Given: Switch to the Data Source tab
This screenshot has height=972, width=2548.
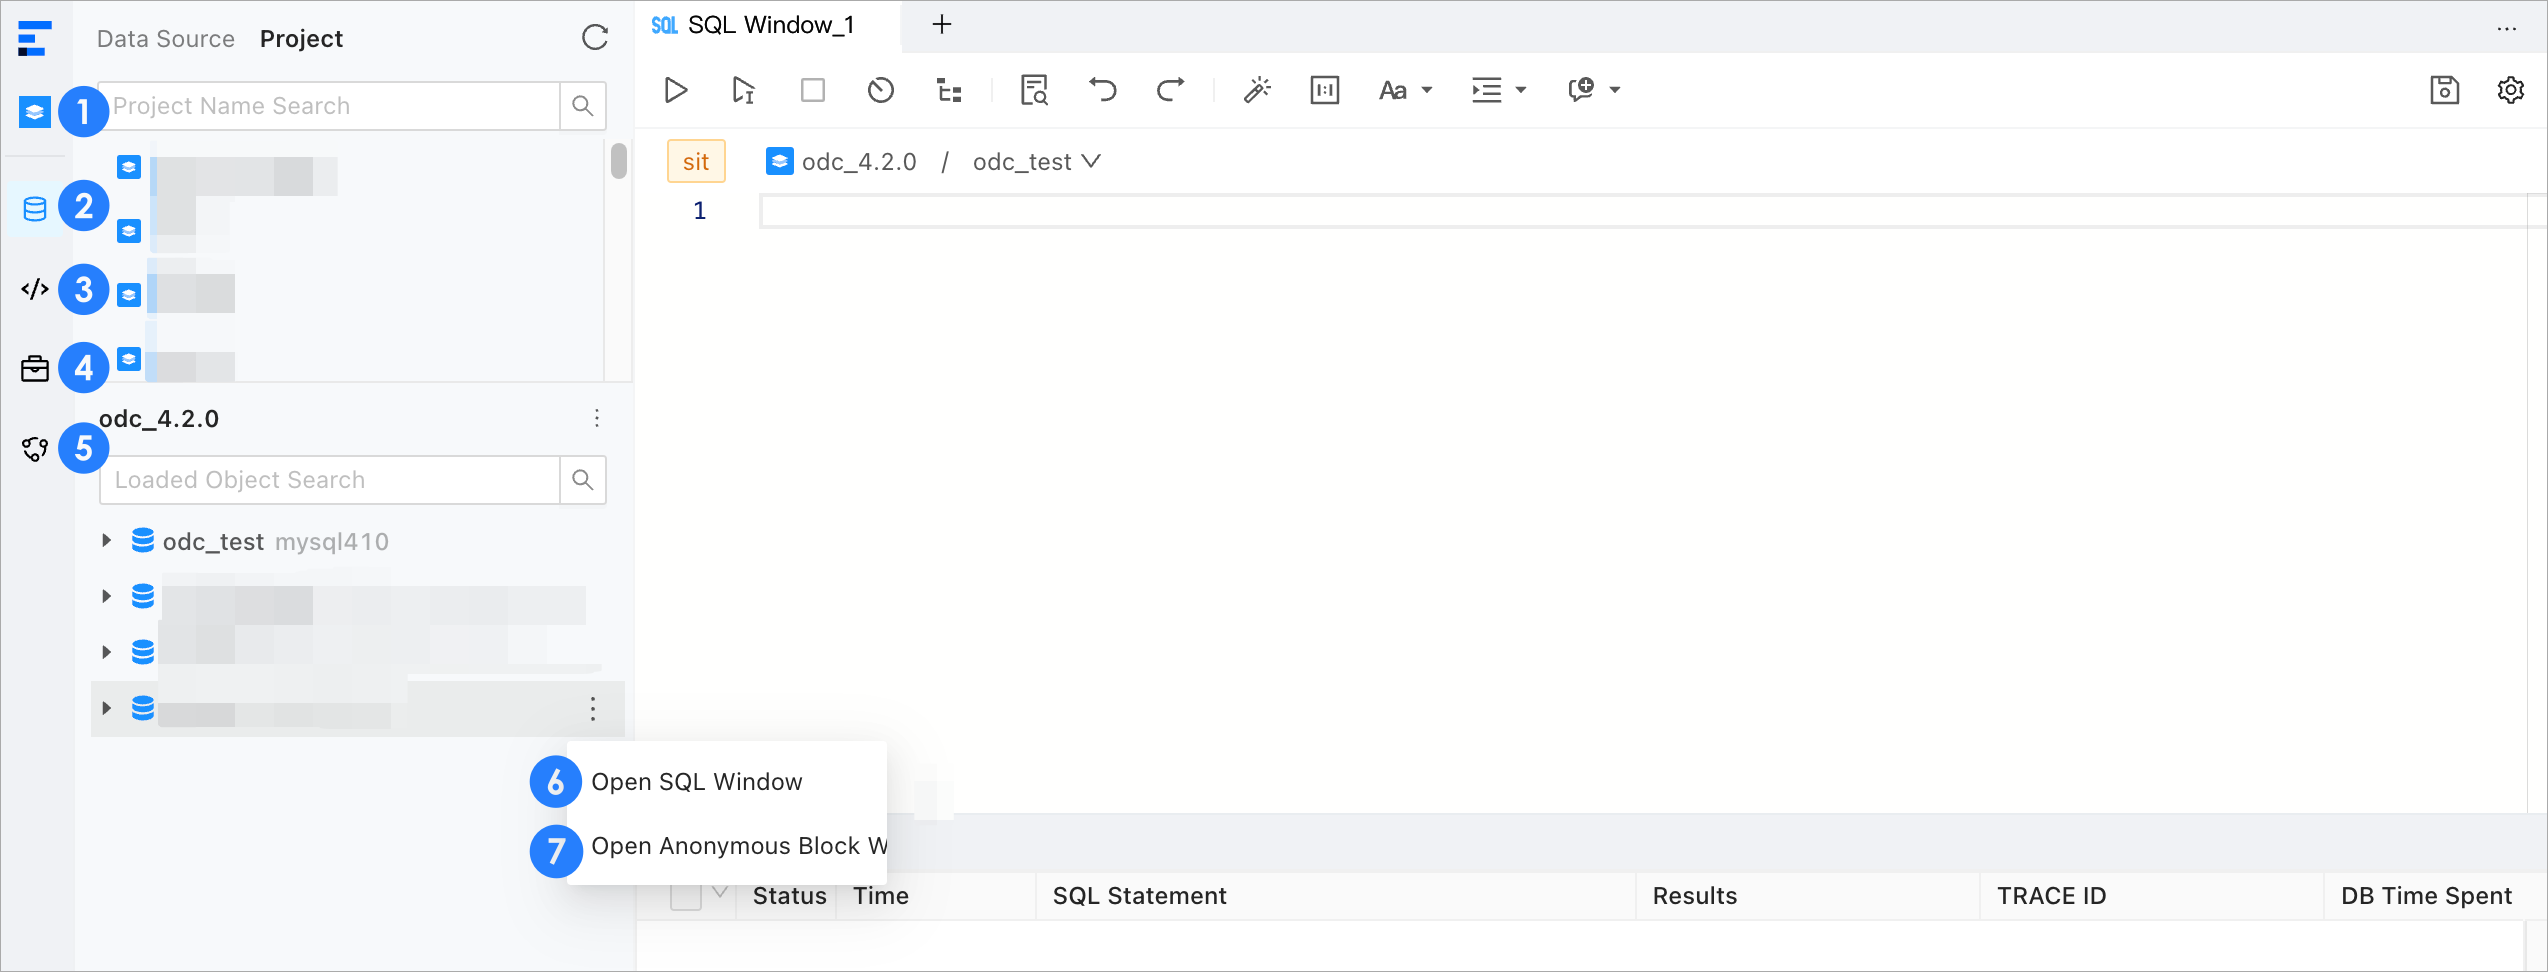Looking at the screenshot, I should coord(166,39).
